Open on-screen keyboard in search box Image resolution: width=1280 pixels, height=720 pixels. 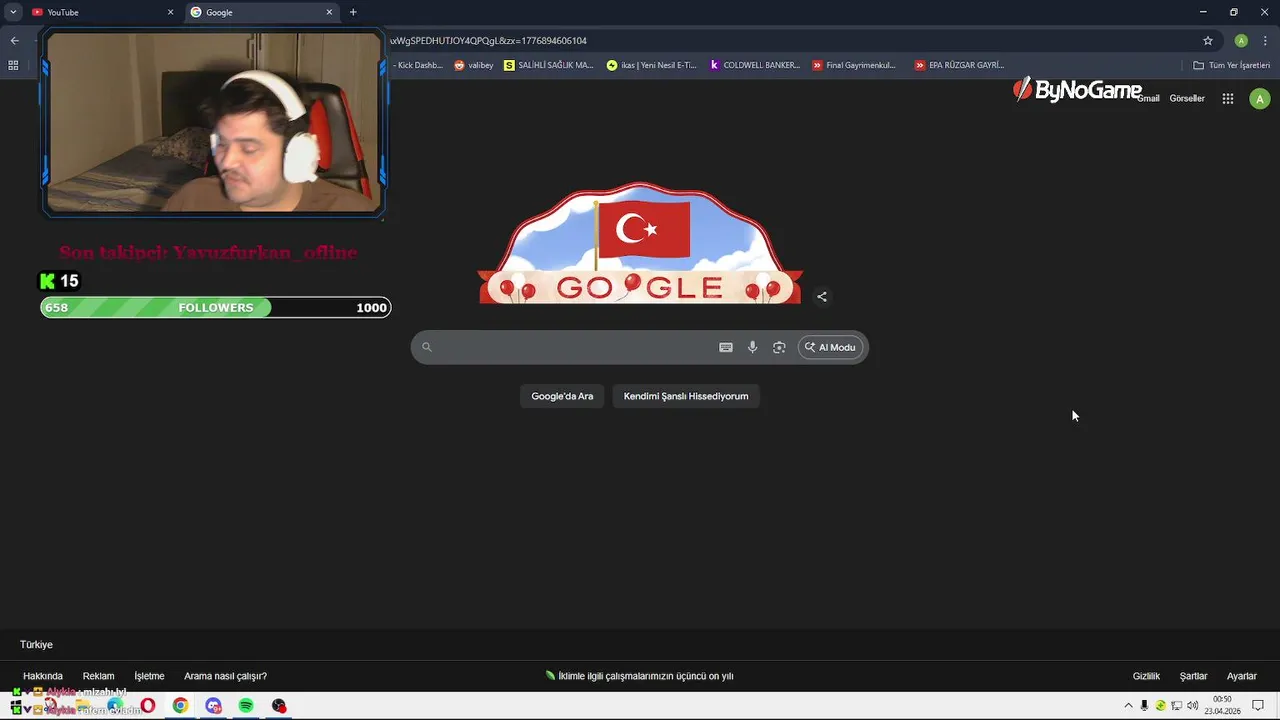point(726,347)
